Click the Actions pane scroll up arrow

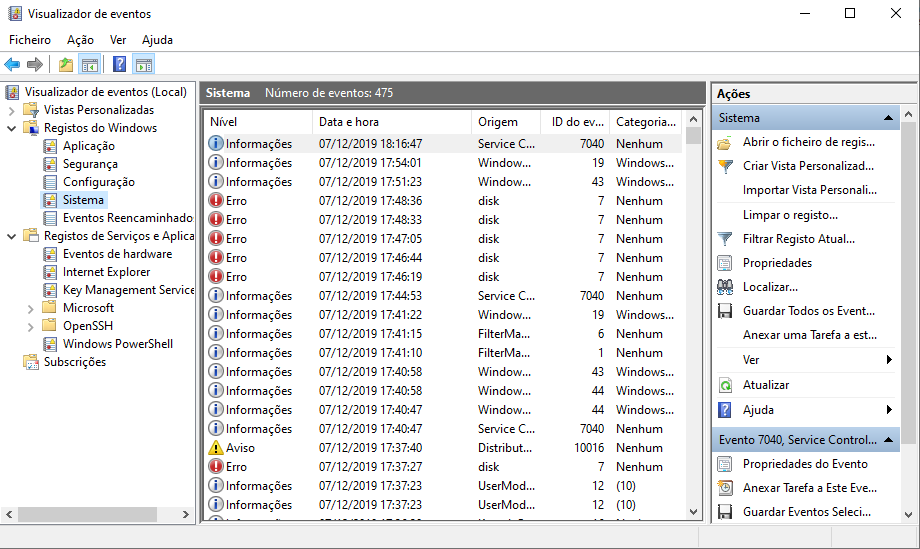(908, 114)
